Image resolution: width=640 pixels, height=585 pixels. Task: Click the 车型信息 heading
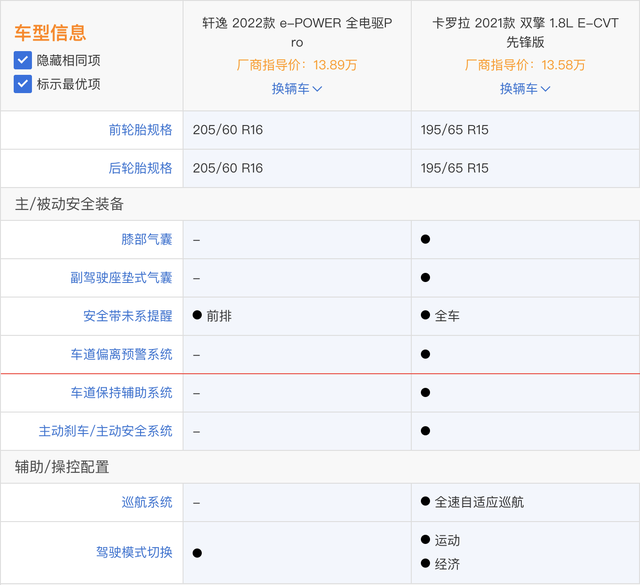click(50, 33)
